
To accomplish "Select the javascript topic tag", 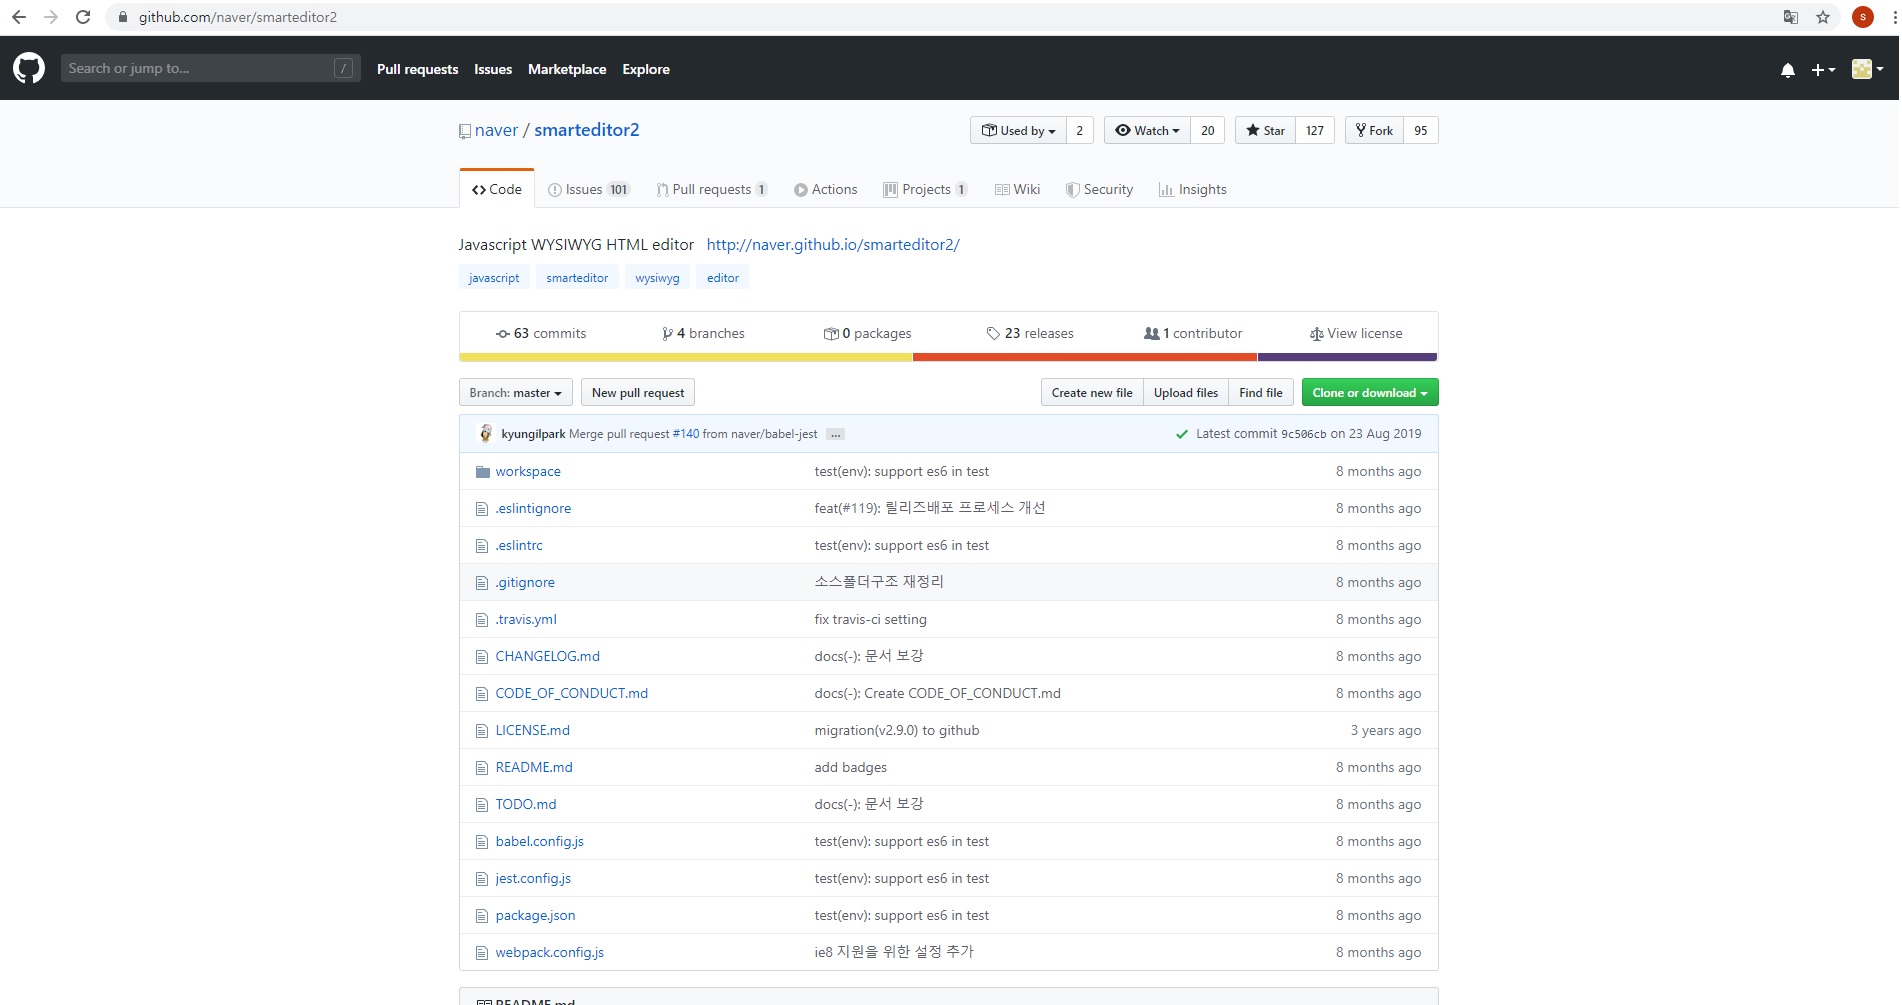I will point(494,278).
